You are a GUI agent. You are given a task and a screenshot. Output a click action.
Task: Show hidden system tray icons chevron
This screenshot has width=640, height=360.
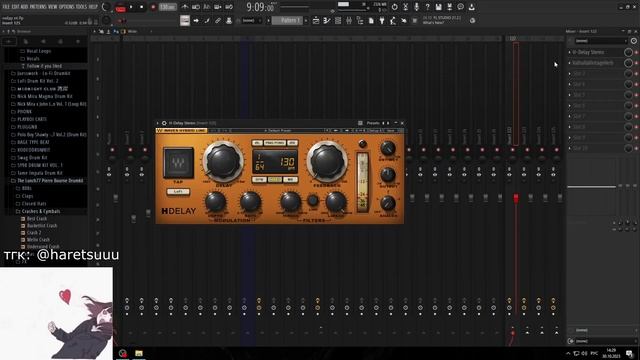tap(568, 353)
